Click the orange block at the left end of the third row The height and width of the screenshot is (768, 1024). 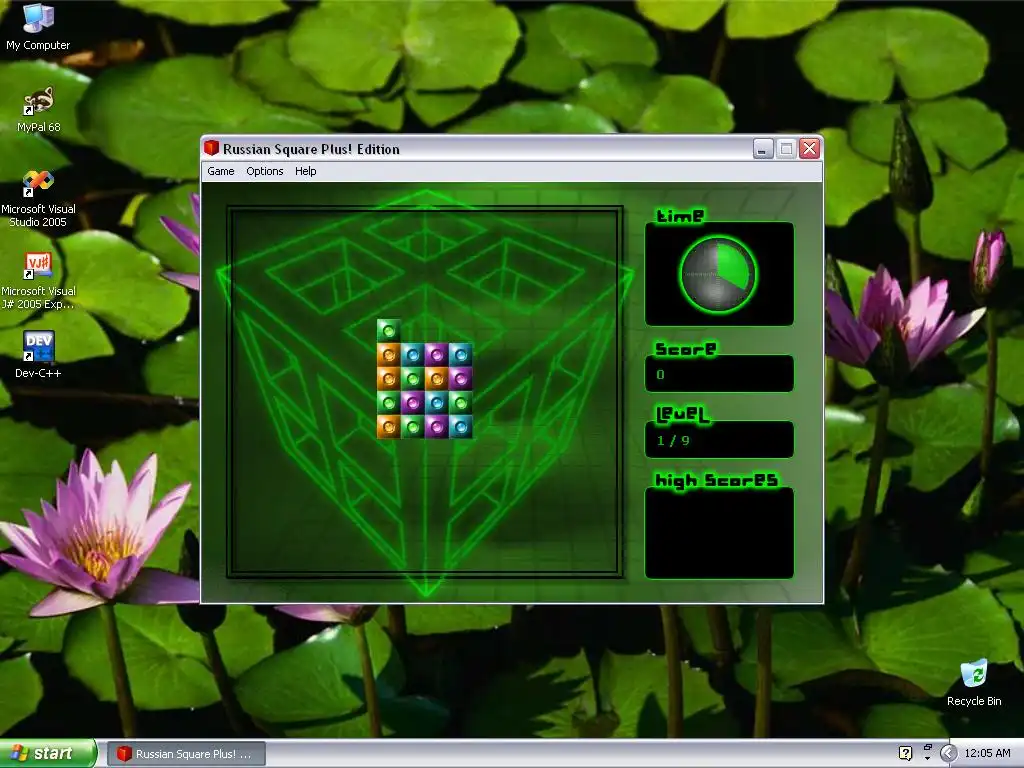pos(389,379)
